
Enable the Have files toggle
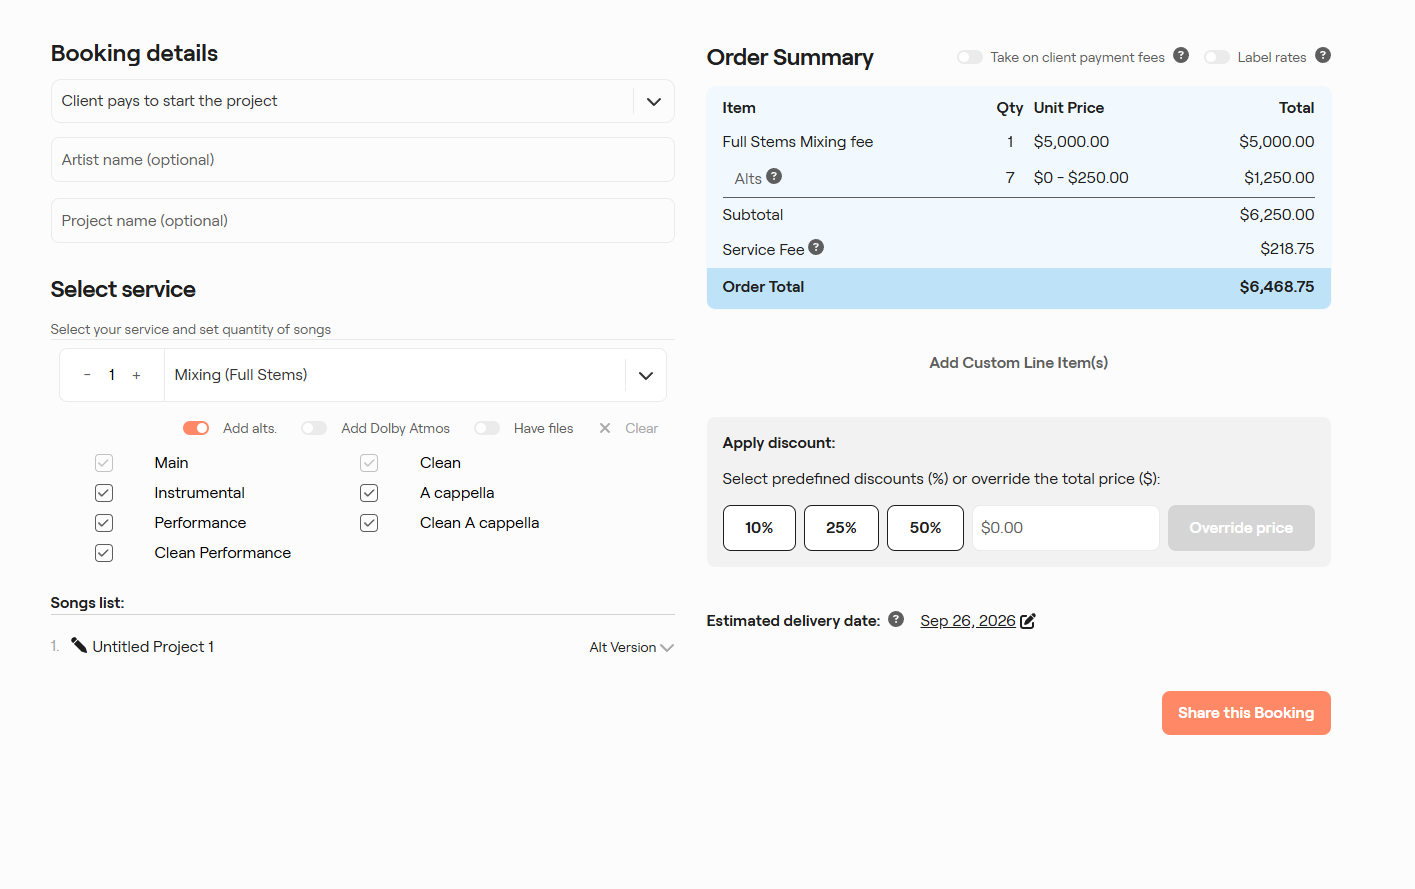487,428
